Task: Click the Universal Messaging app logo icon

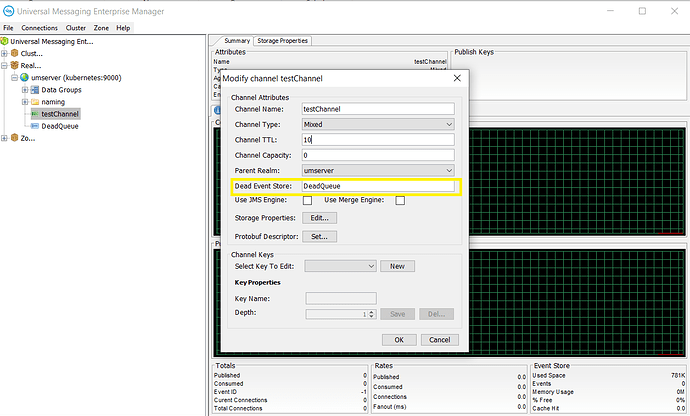Action: (x=8, y=11)
